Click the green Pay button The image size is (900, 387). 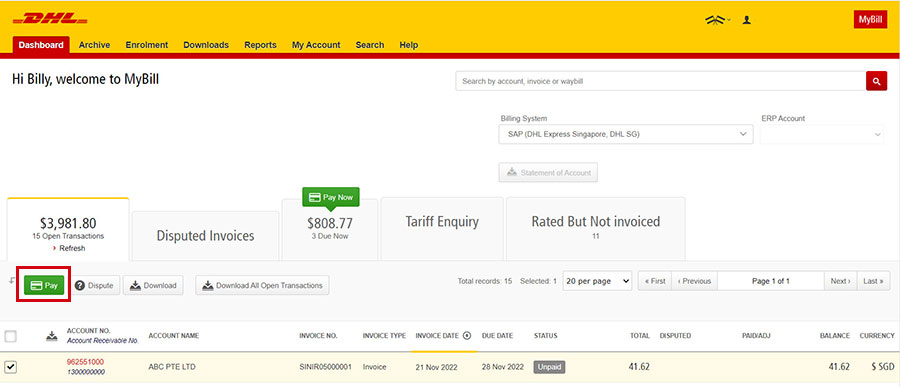pos(44,285)
